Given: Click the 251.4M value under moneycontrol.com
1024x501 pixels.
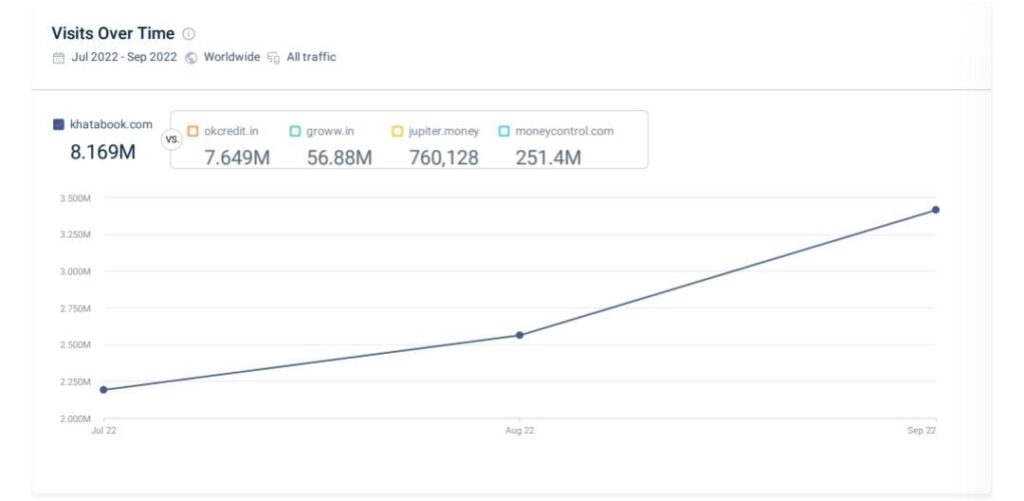Looking at the screenshot, I should click(548, 157).
